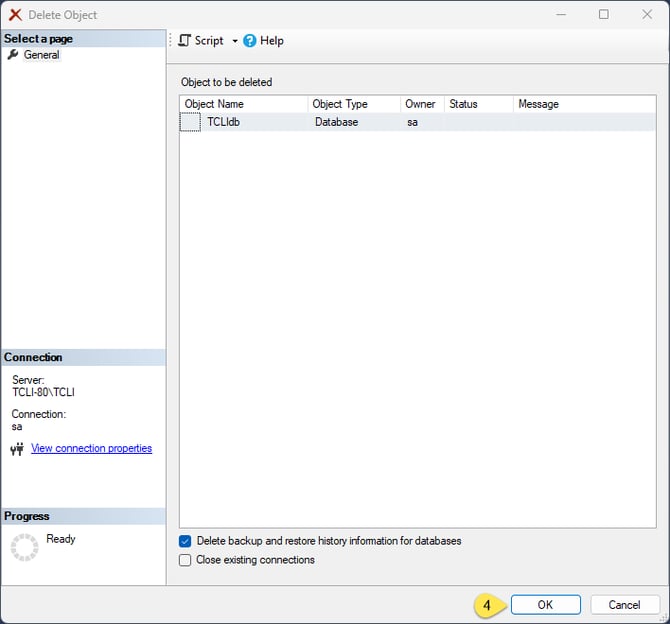Click the TCLIdb row icon
670x624 pixels.
(190, 122)
